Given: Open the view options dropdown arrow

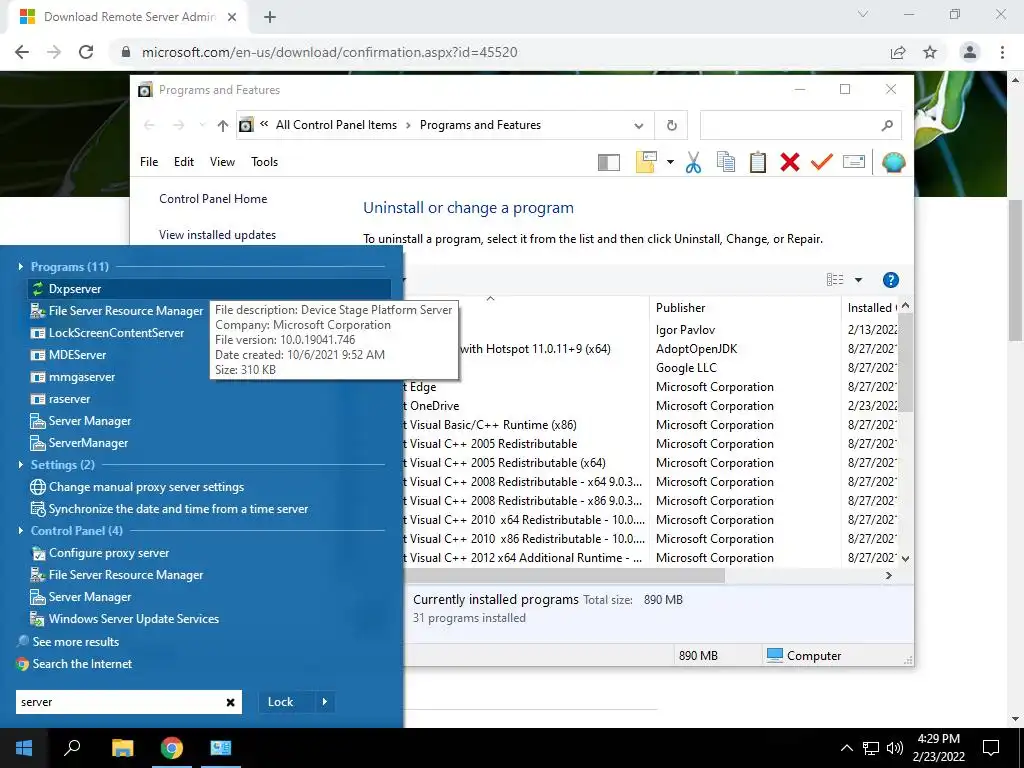Looking at the screenshot, I should pyautogui.click(x=858, y=280).
